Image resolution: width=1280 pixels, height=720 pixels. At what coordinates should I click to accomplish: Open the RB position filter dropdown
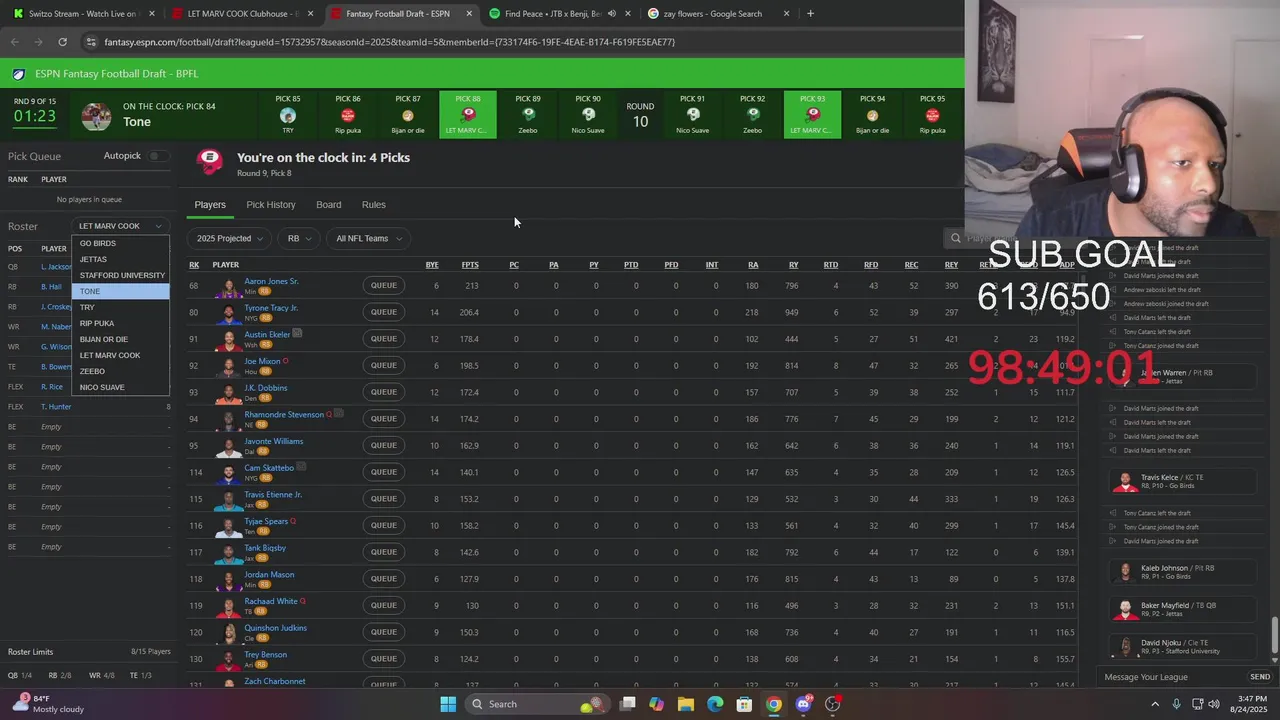[x=299, y=238]
